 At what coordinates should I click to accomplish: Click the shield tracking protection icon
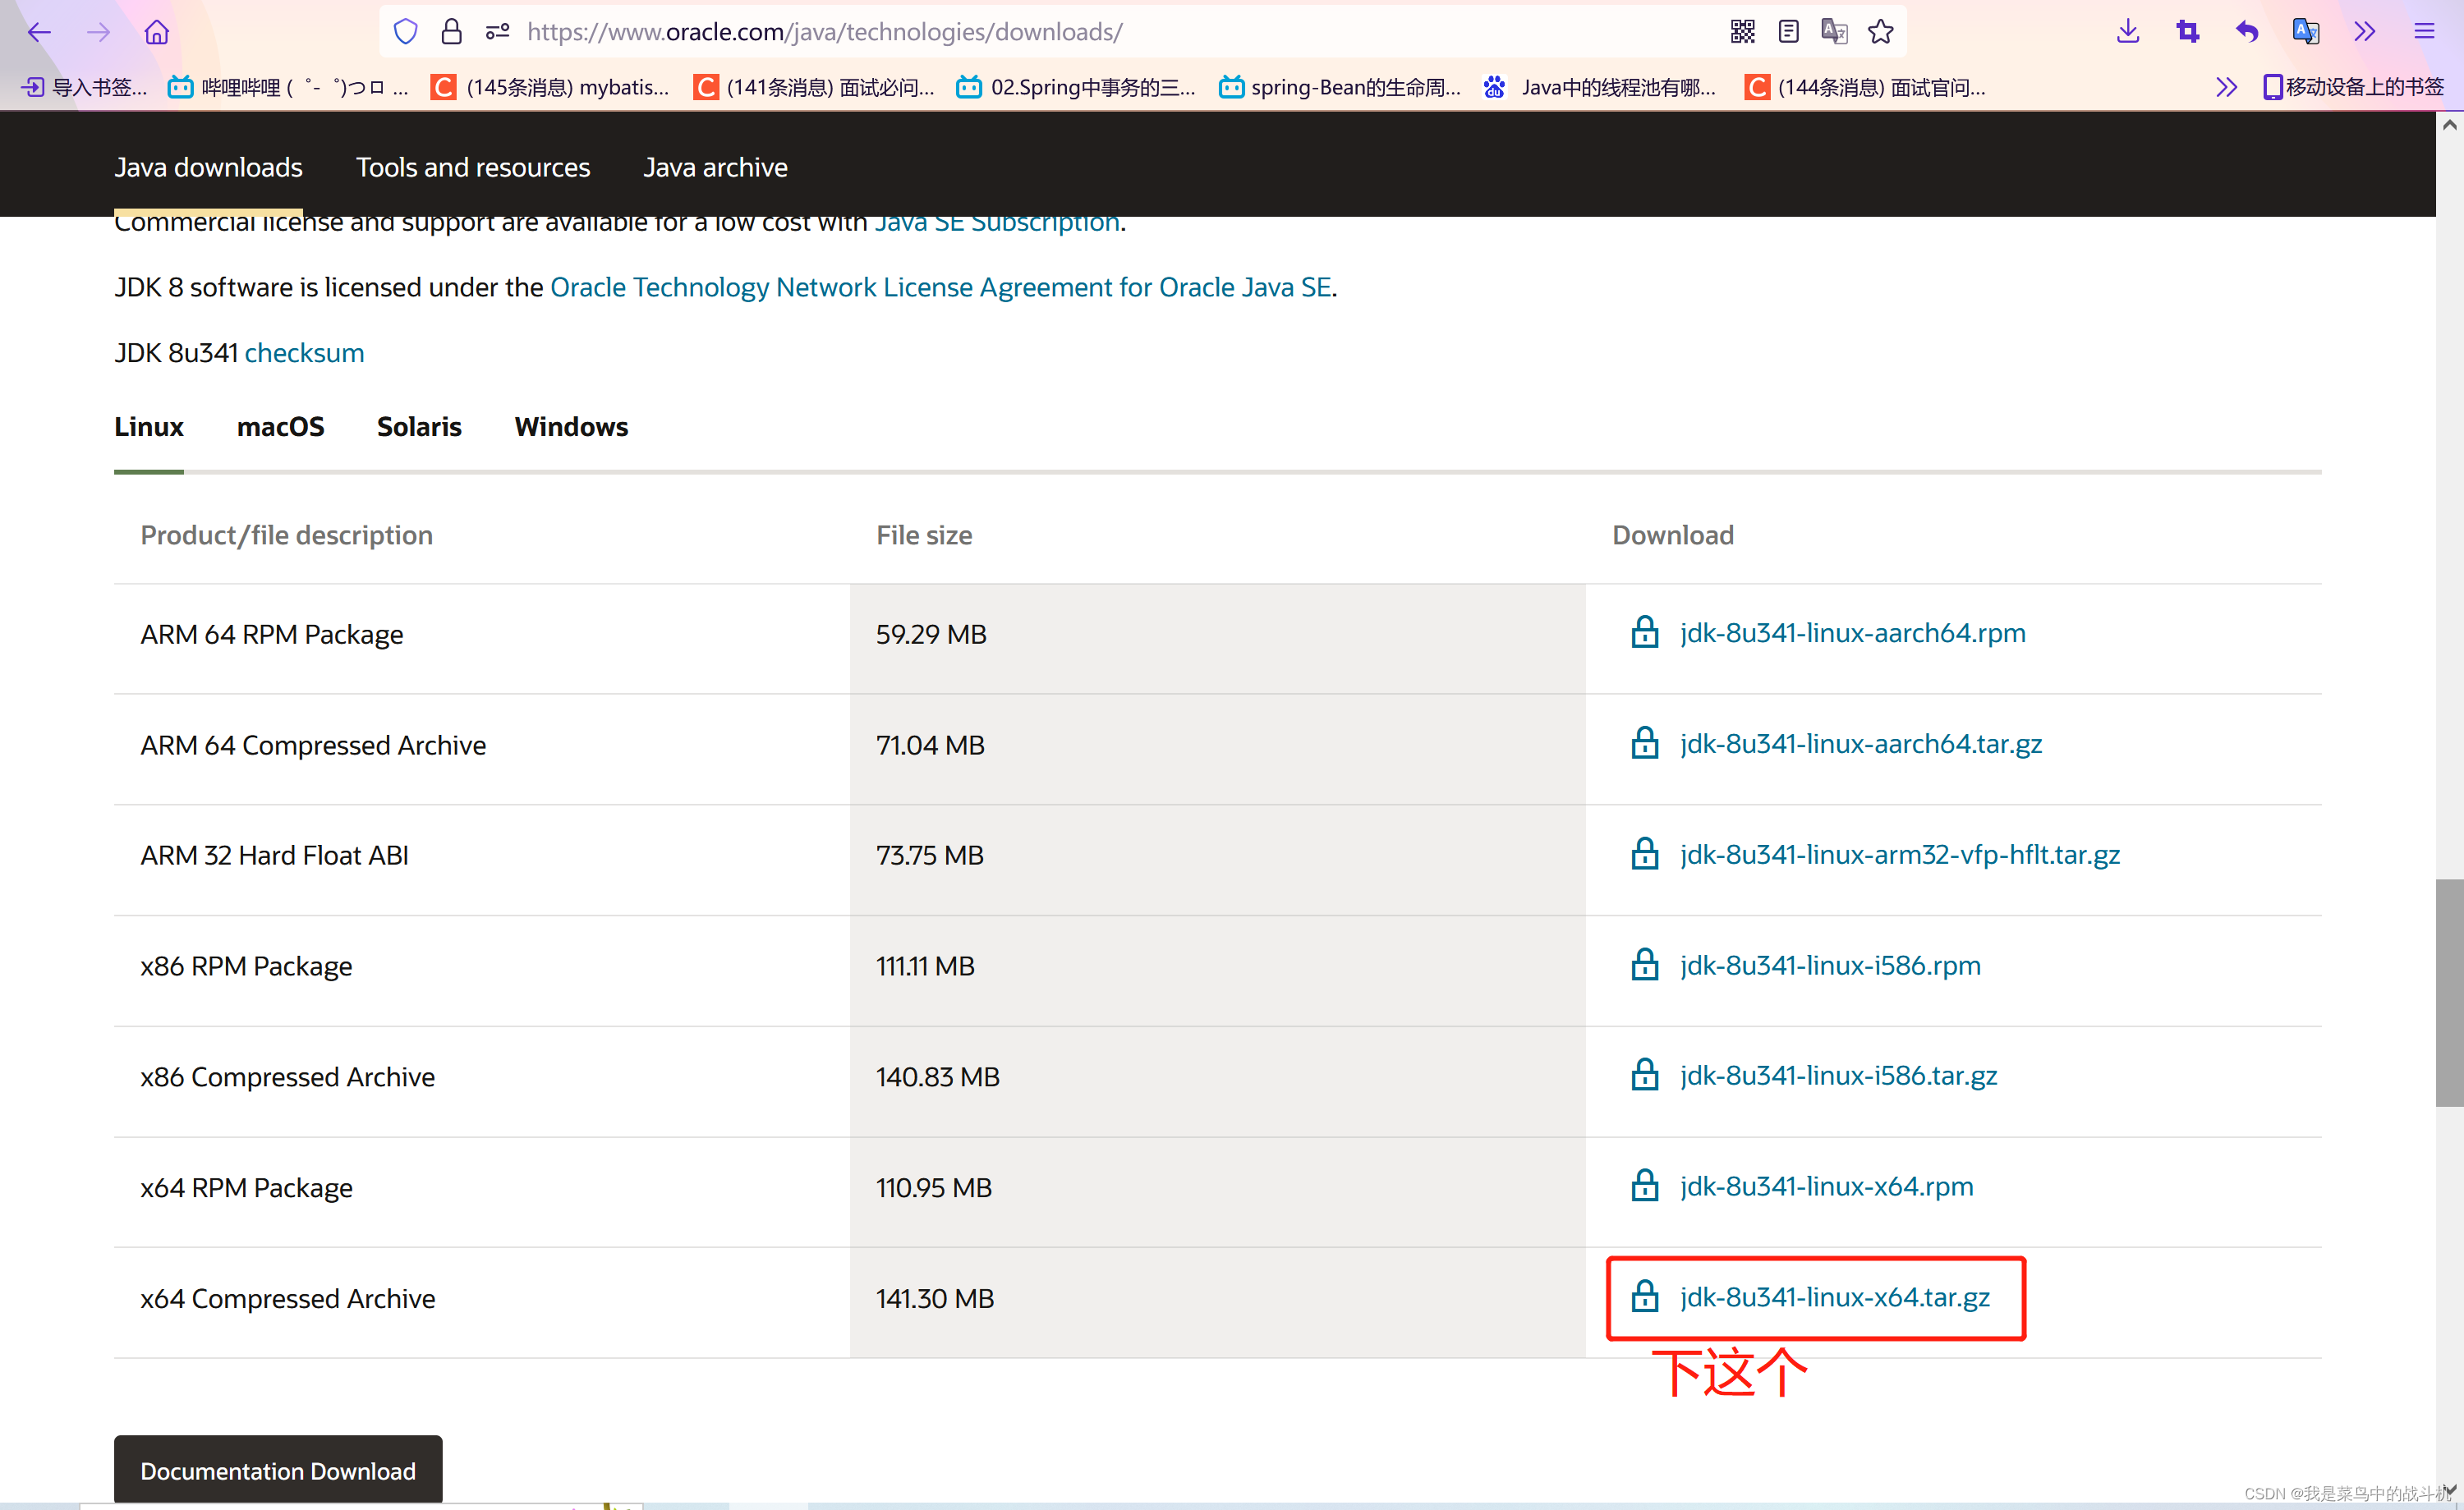tap(405, 32)
